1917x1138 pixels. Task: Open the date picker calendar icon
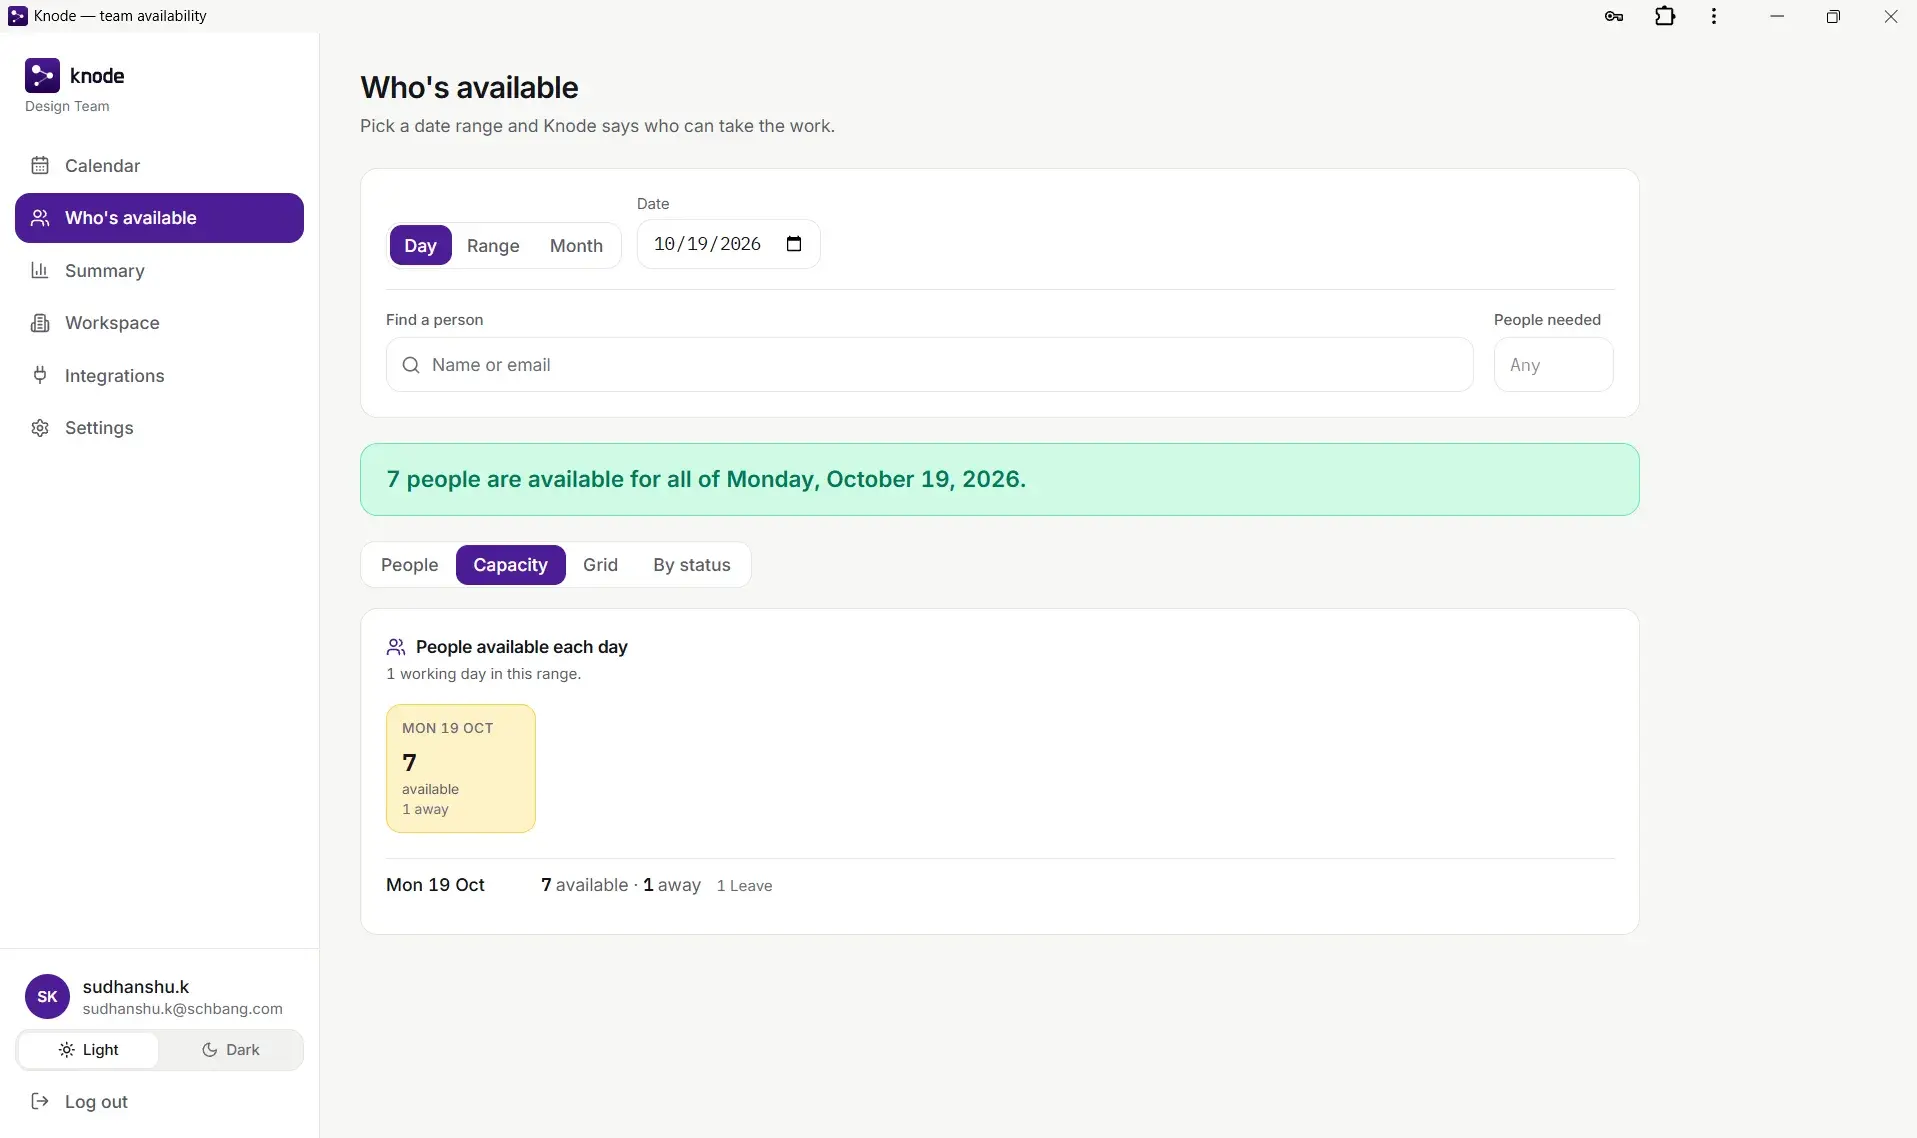(x=794, y=244)
